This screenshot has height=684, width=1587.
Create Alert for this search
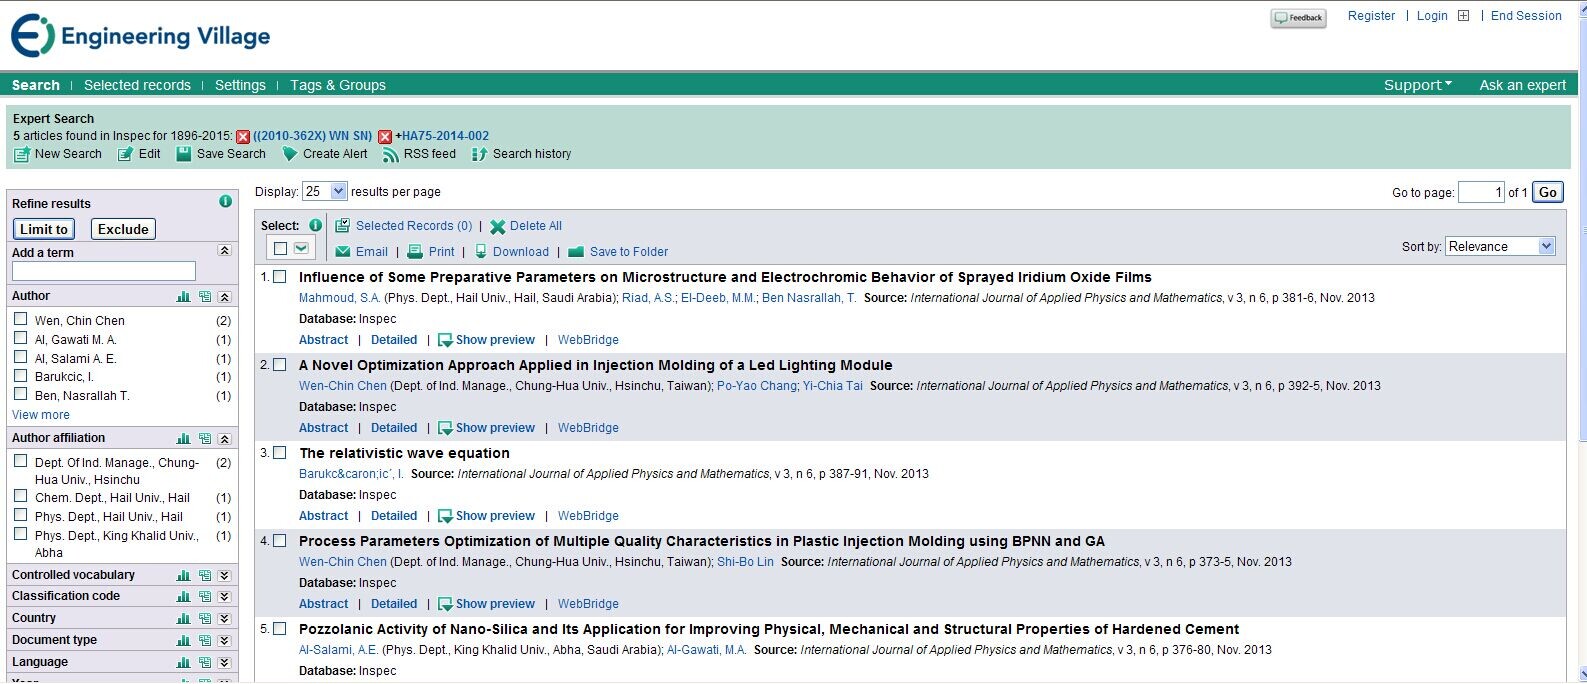coord(325,154)
